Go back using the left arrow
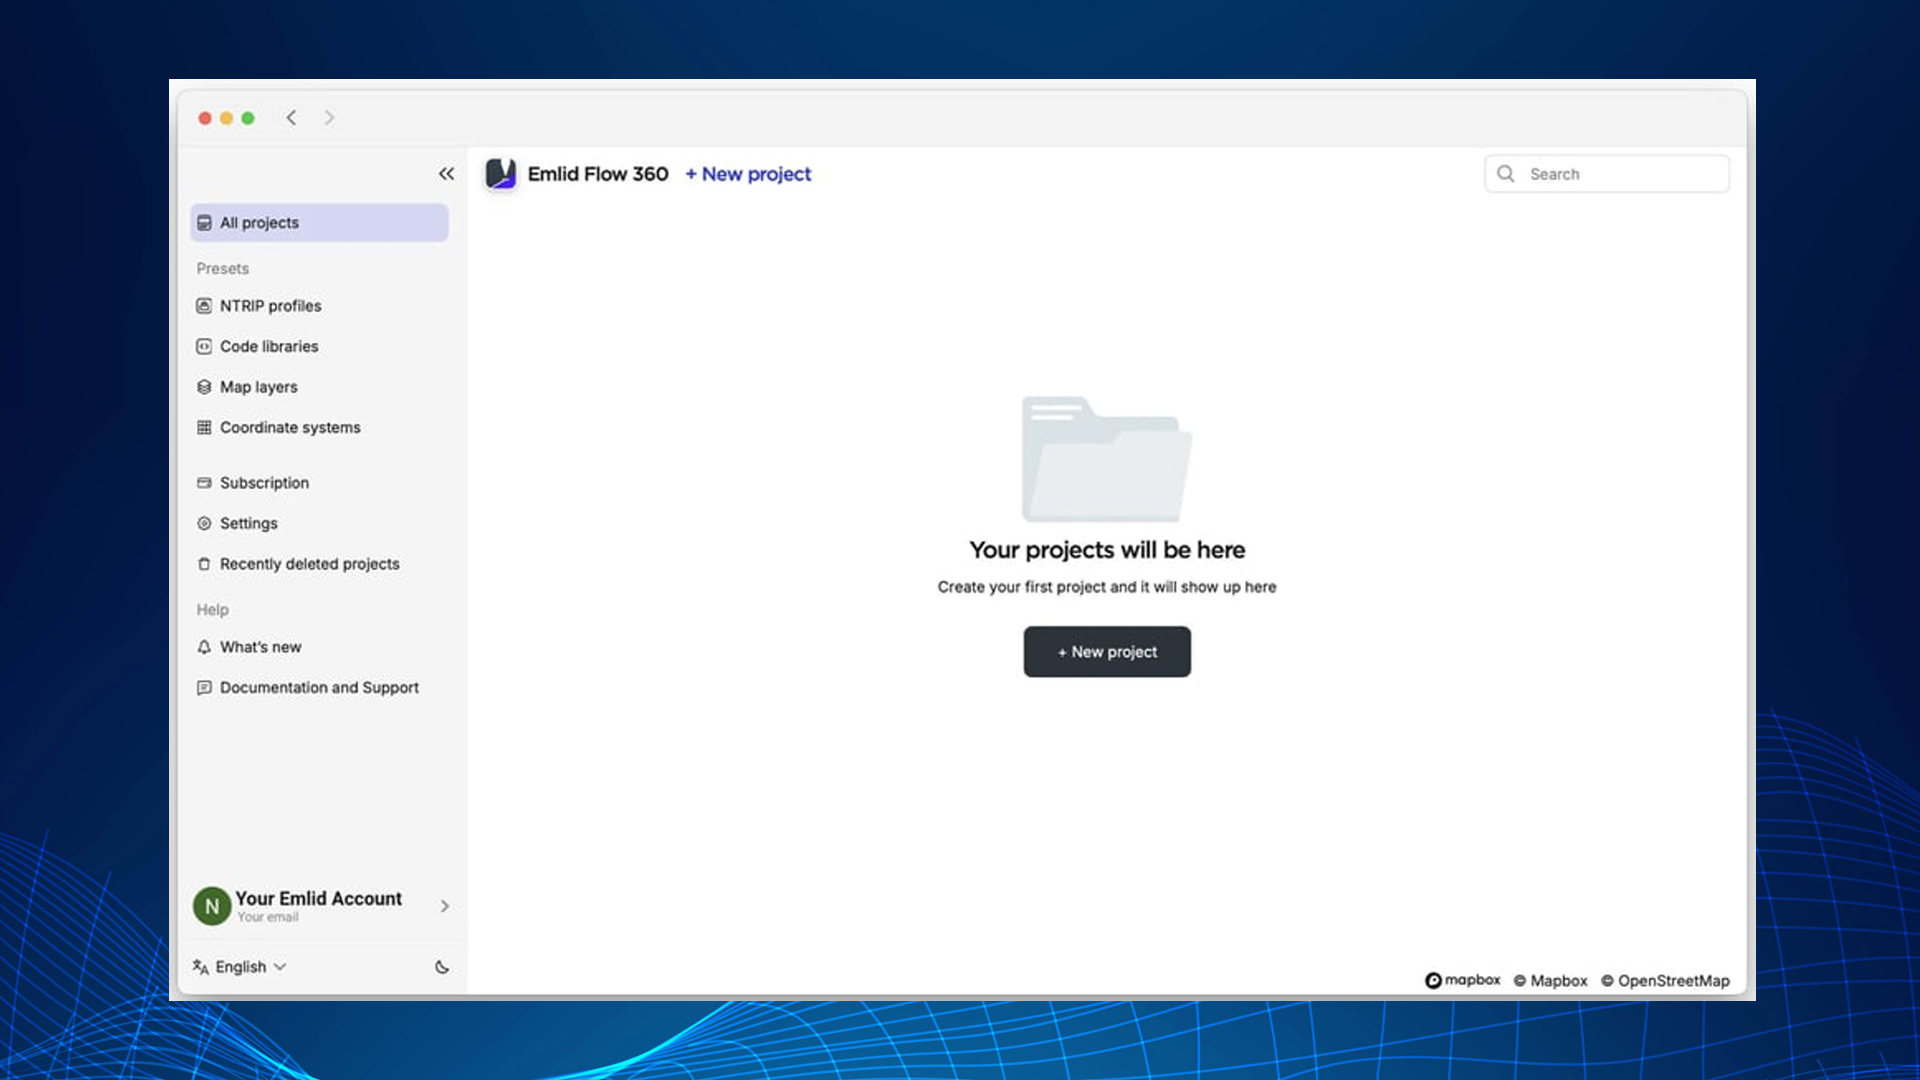 [291, 118]
